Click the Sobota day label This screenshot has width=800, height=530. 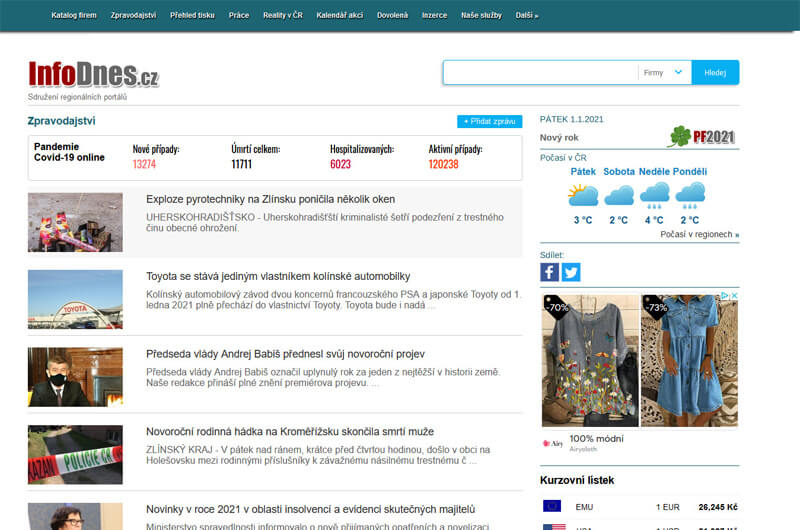pyautogui.click(x=619, y=172)
